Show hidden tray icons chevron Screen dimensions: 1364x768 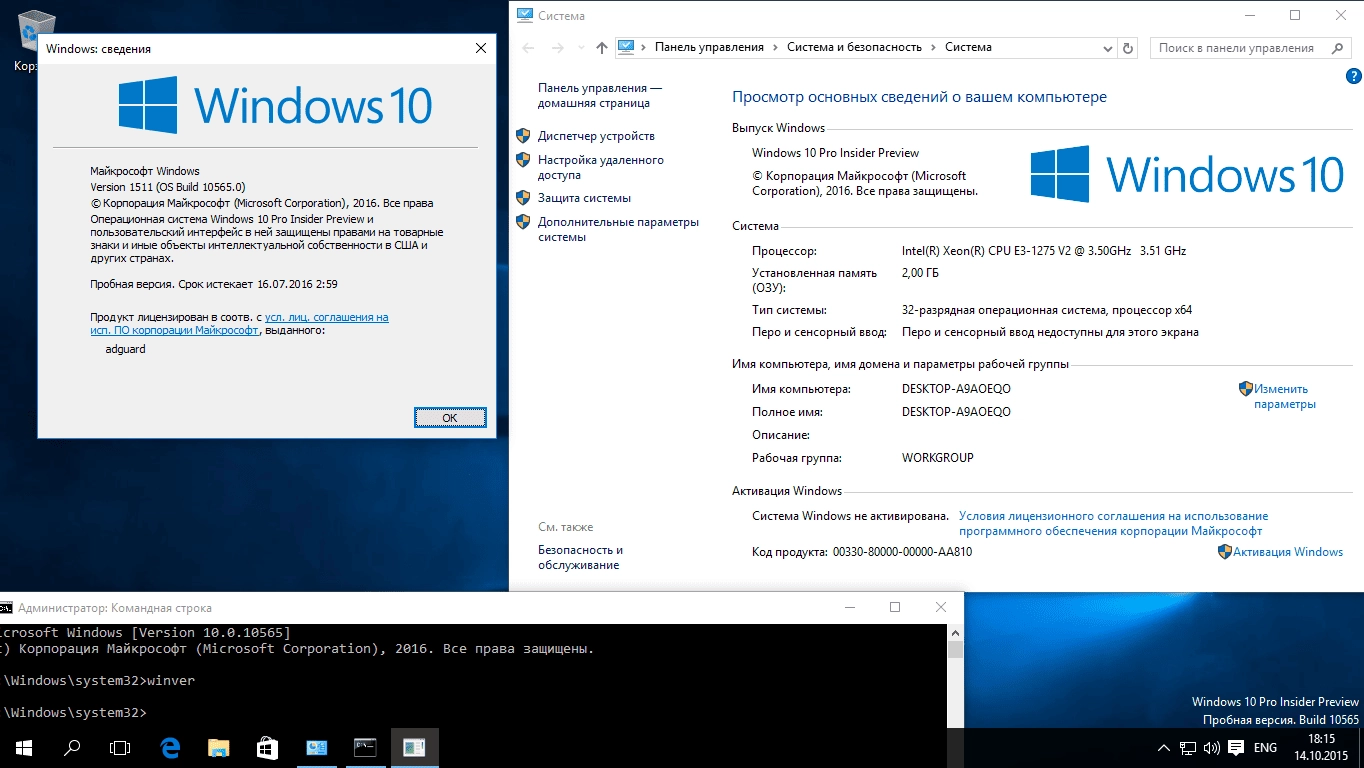tap(1164, 748)
